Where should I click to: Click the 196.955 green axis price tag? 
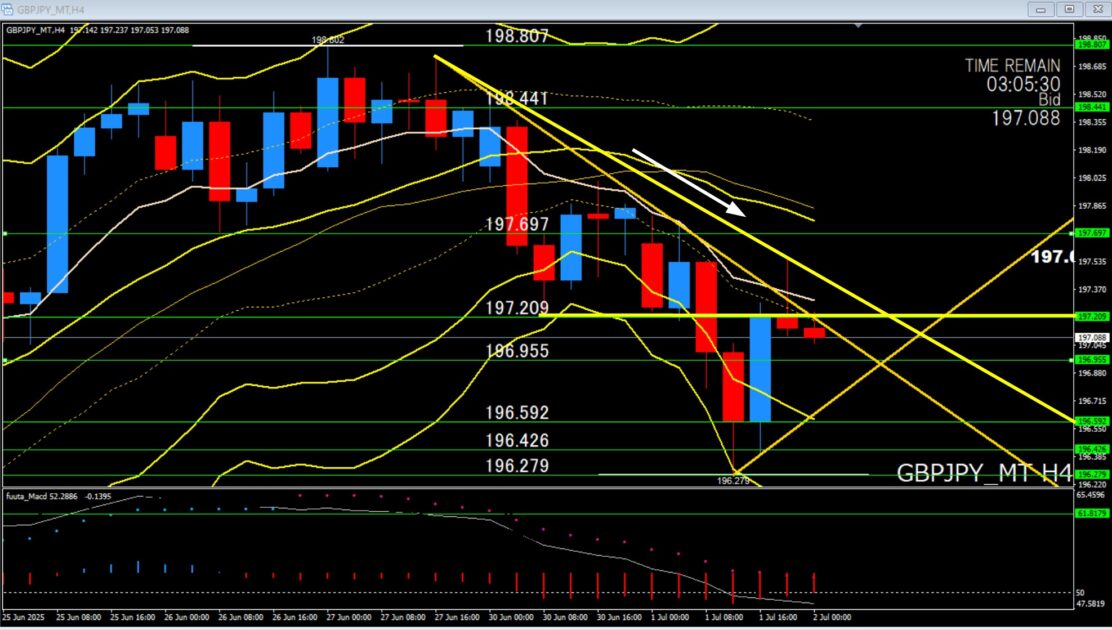click(1089, 360)
